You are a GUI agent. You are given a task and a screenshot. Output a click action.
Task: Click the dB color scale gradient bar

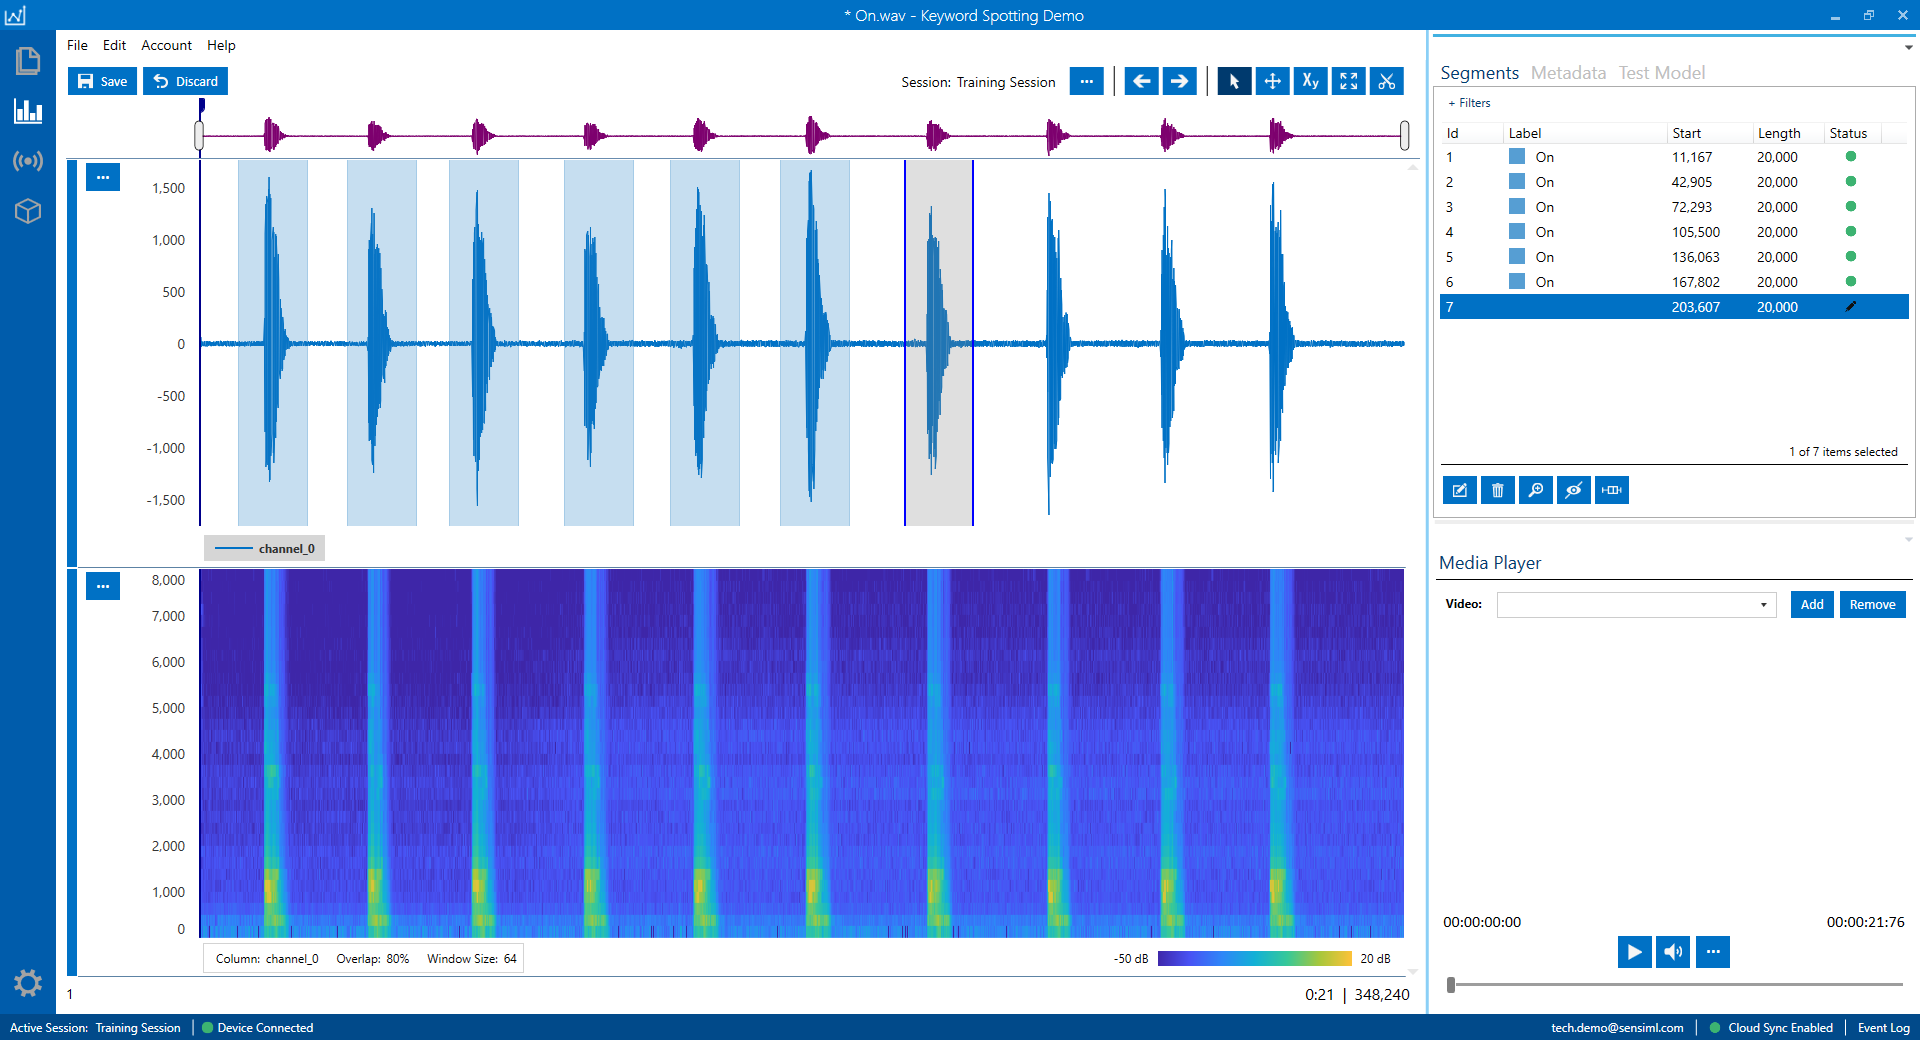point(1254,958)
